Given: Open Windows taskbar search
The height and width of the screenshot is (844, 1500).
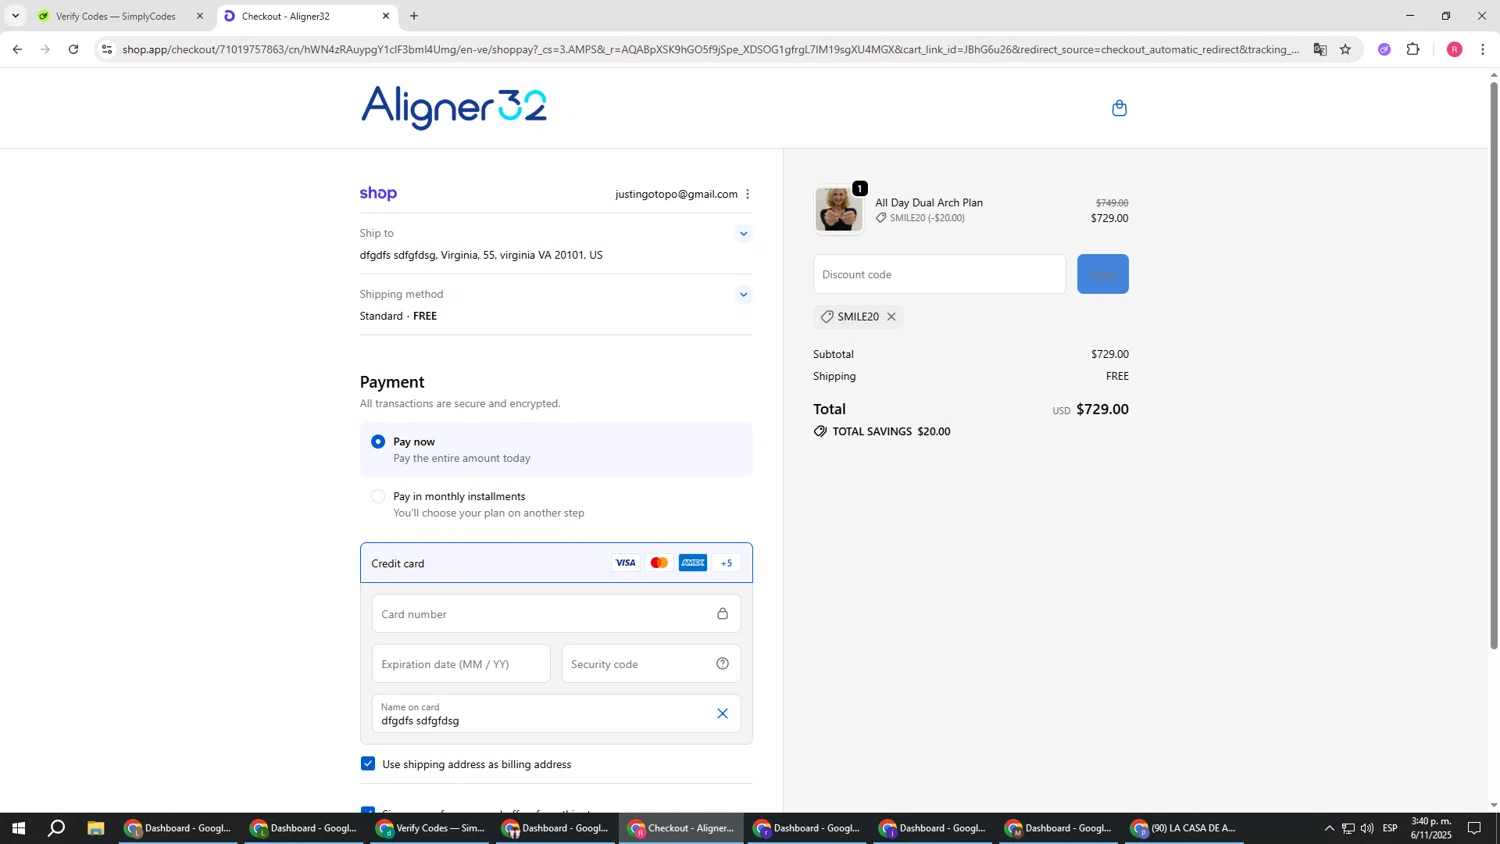Looking at the screenshot, I should click(x=57, y=828).
